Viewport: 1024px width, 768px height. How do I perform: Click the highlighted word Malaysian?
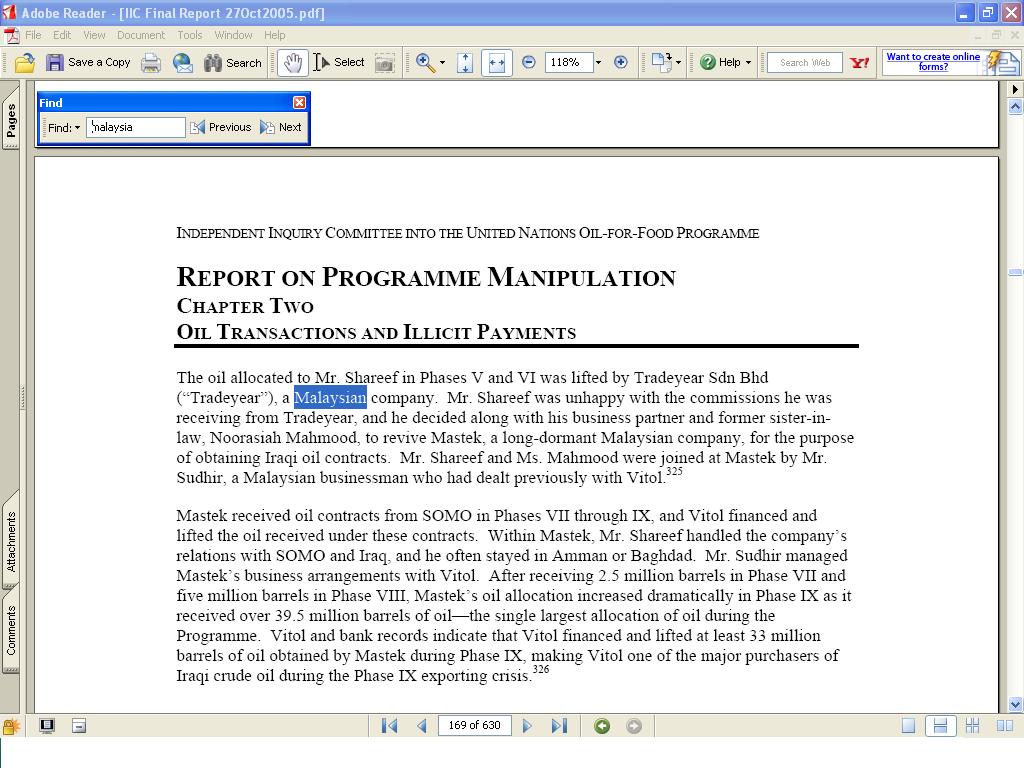(x=330, y=398)
